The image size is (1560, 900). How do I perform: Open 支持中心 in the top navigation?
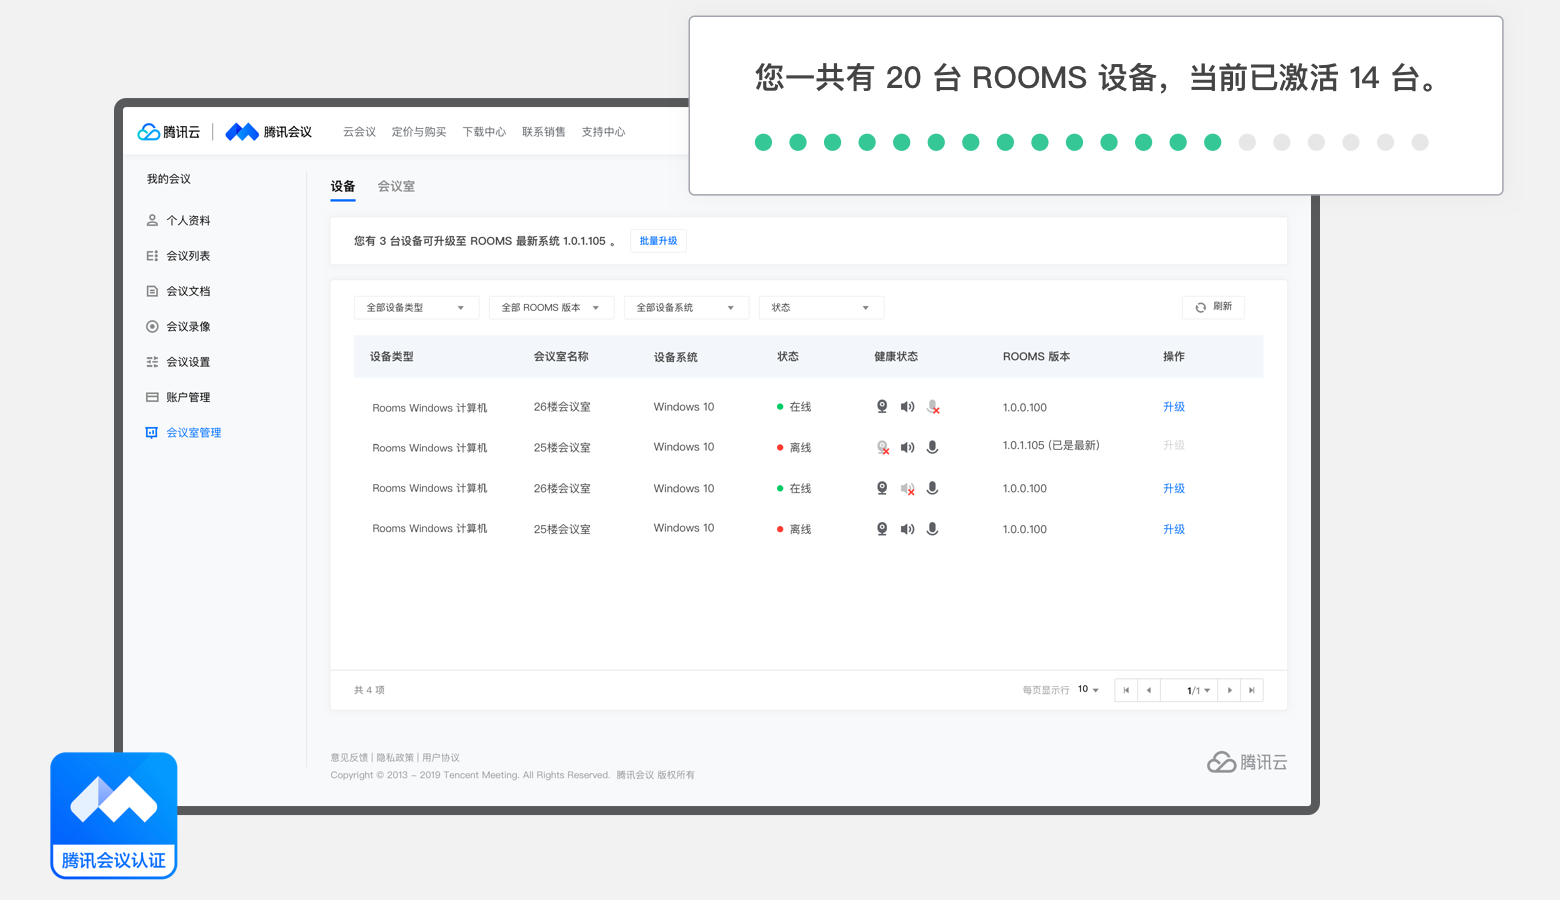603,132
